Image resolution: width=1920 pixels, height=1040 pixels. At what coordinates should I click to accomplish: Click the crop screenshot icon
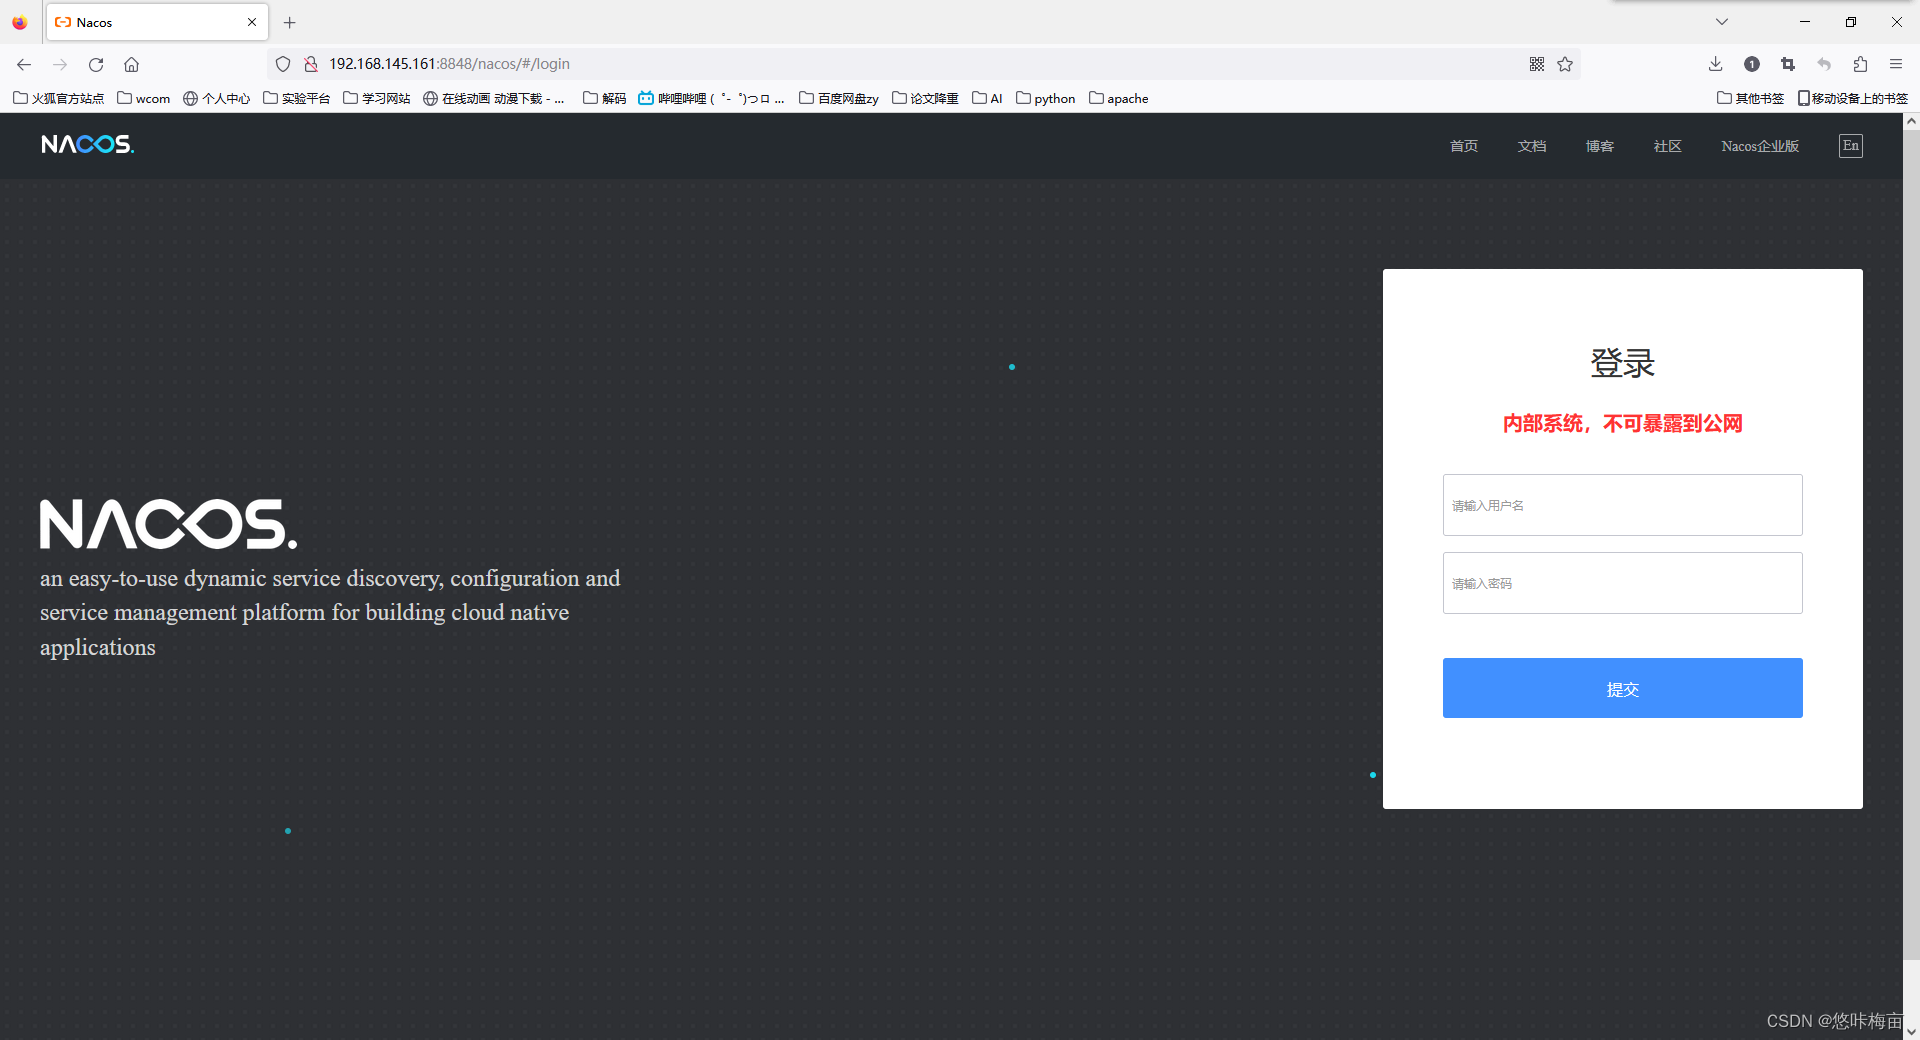point(1788,64)
